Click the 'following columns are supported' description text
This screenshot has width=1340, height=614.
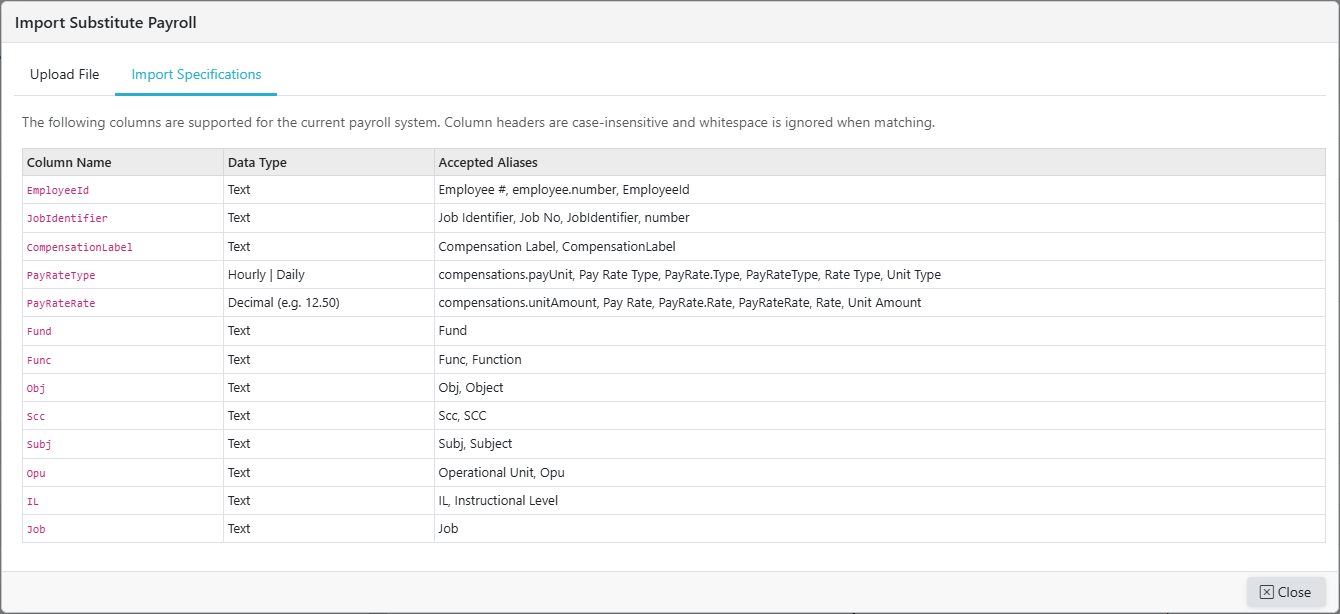[x=478, y=123]
